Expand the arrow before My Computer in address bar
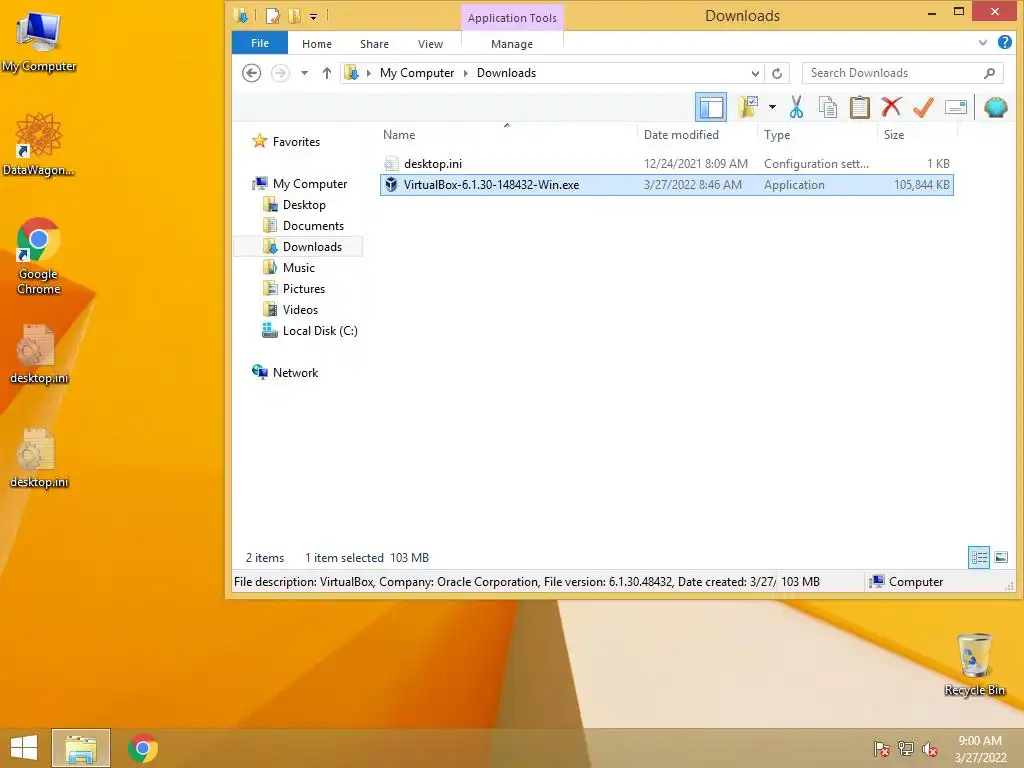The height and width of the screenshot is (768, 1024). coord(369,73)
